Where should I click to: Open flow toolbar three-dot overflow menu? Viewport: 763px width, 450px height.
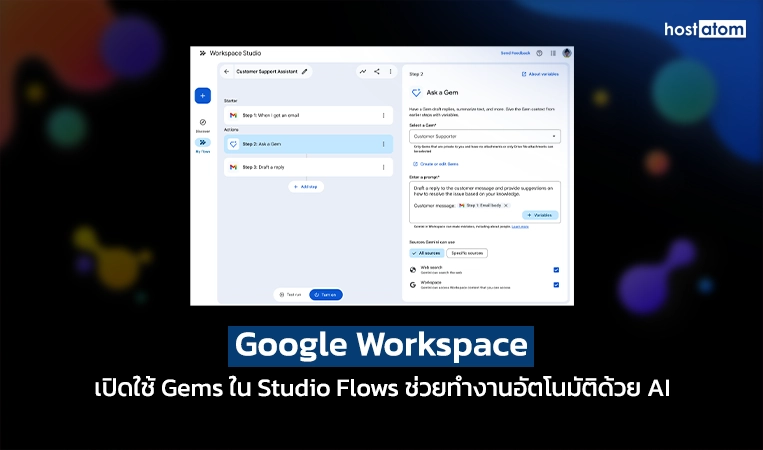coord(390,72)
